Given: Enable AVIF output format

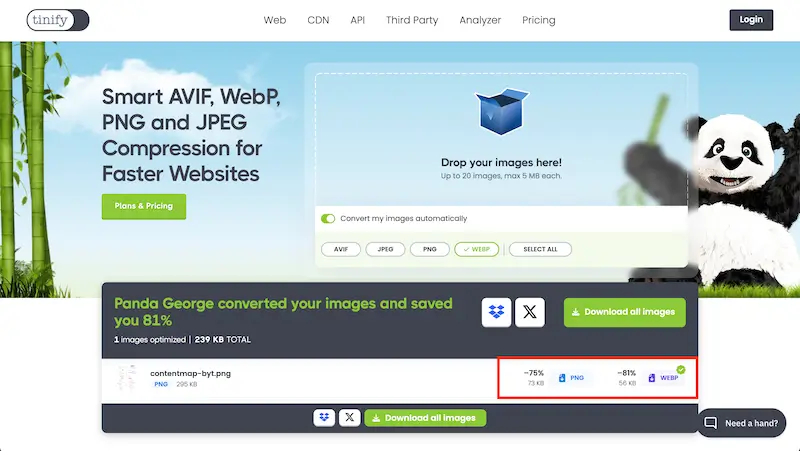Looking at the screenshot, I should click(x=341, y=249).
